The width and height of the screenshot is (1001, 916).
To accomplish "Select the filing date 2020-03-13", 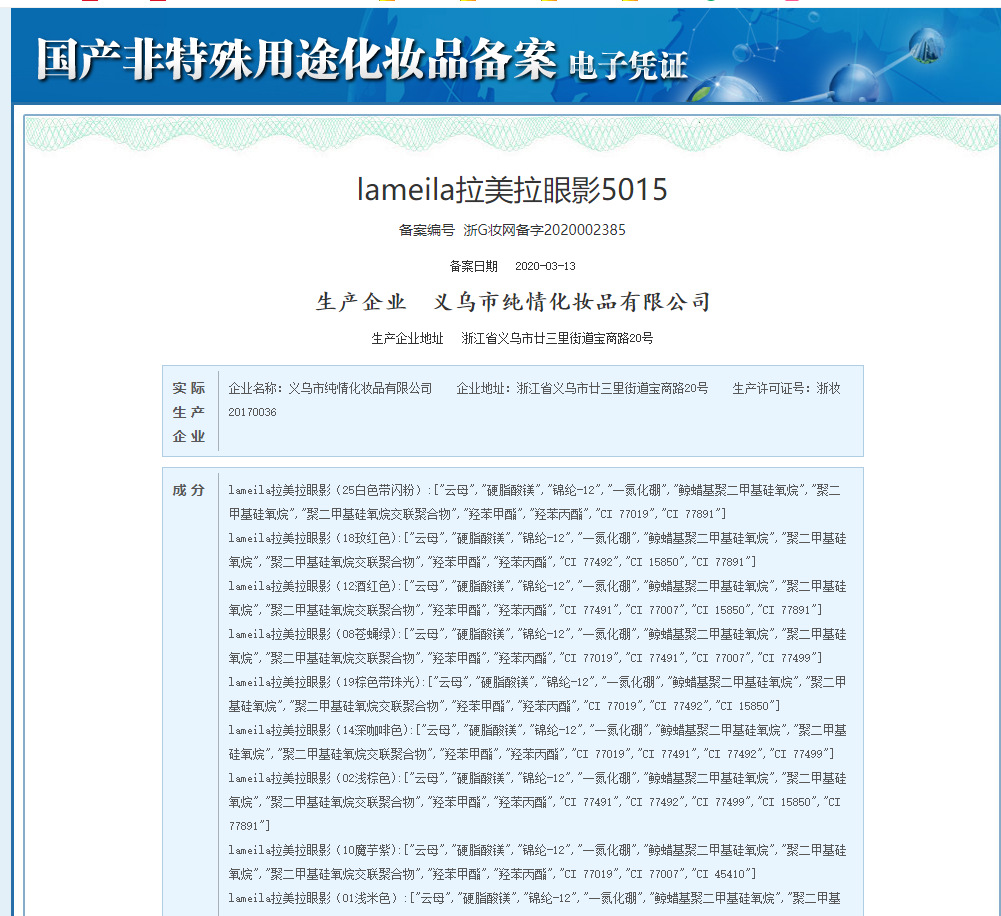I will click(x=545, y=266).
